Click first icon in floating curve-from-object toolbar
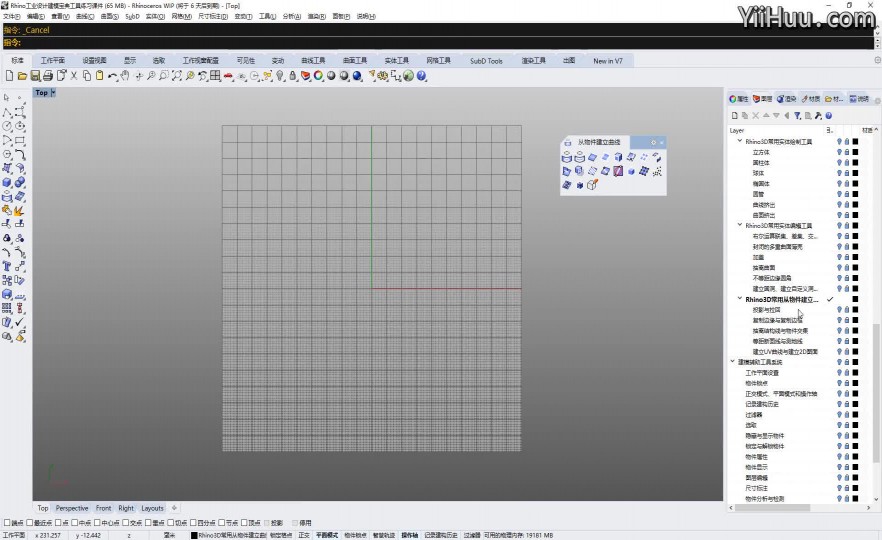The image size is (882, 540). (x=566, y=158)
